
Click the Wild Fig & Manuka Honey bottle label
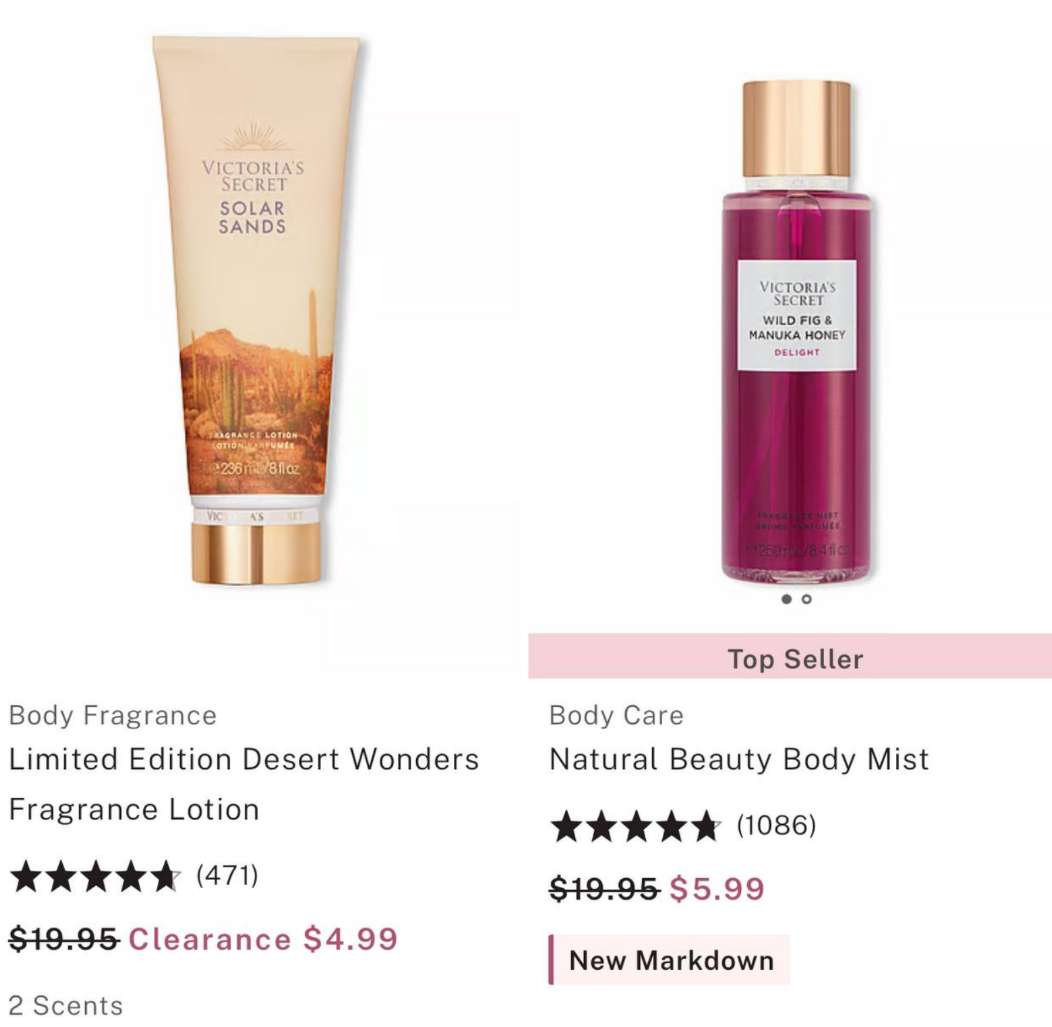pyautogui.click(x=796, y=315)
